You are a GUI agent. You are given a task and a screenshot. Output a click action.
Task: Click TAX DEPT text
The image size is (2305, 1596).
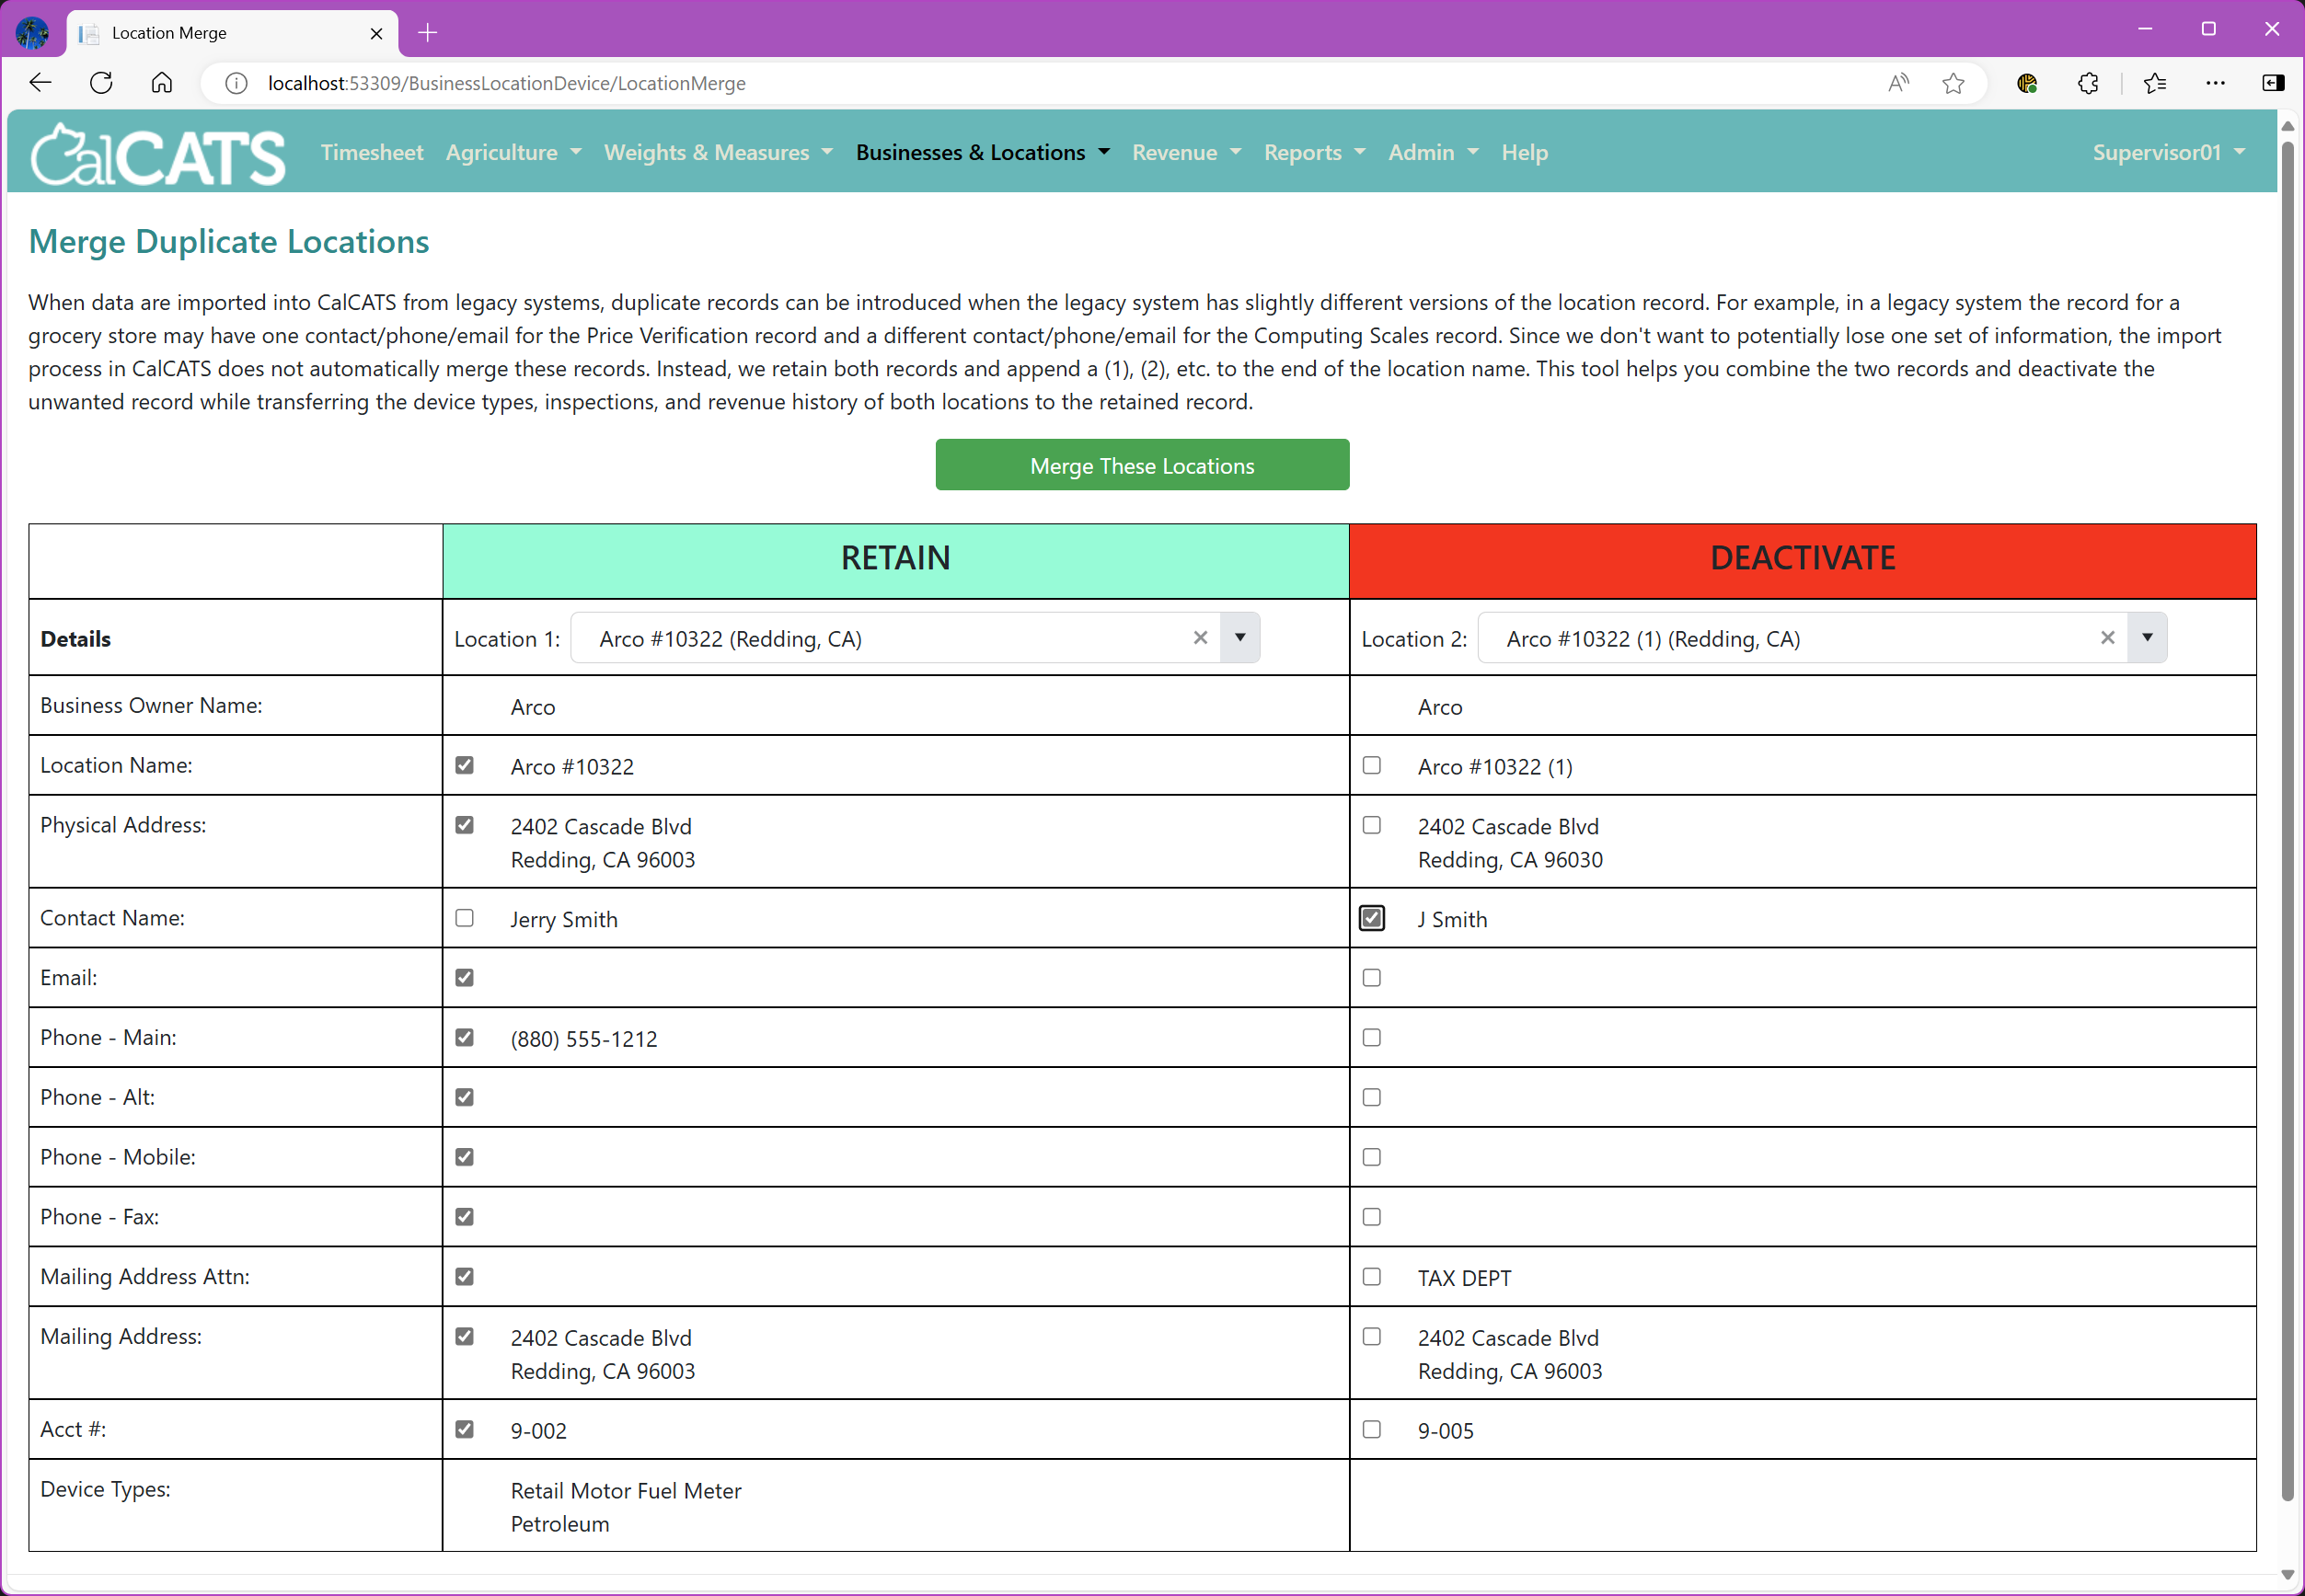tap(1464, 1278)
